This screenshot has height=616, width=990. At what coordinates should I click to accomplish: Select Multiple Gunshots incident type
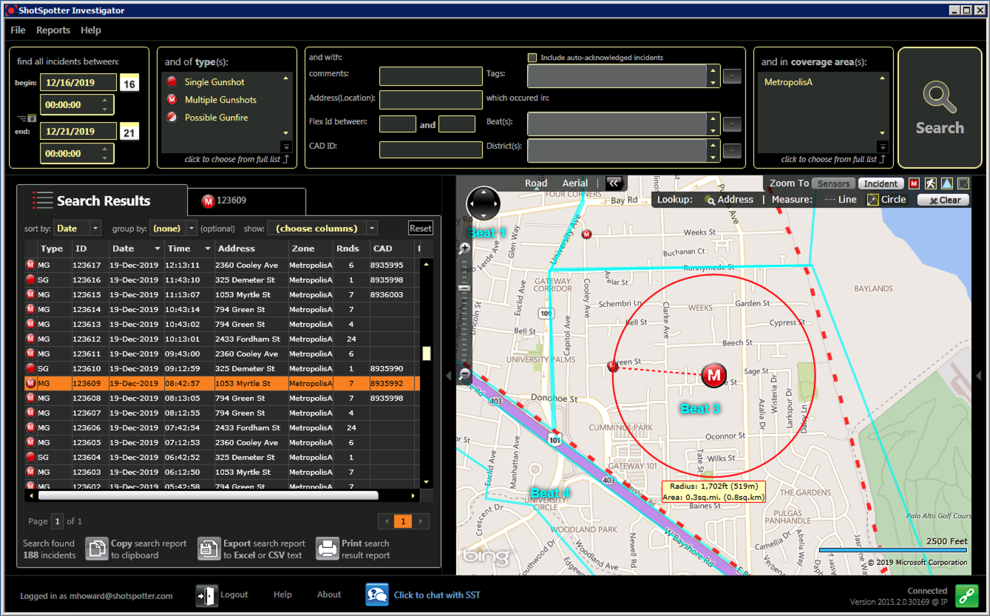tap(220, 100)
